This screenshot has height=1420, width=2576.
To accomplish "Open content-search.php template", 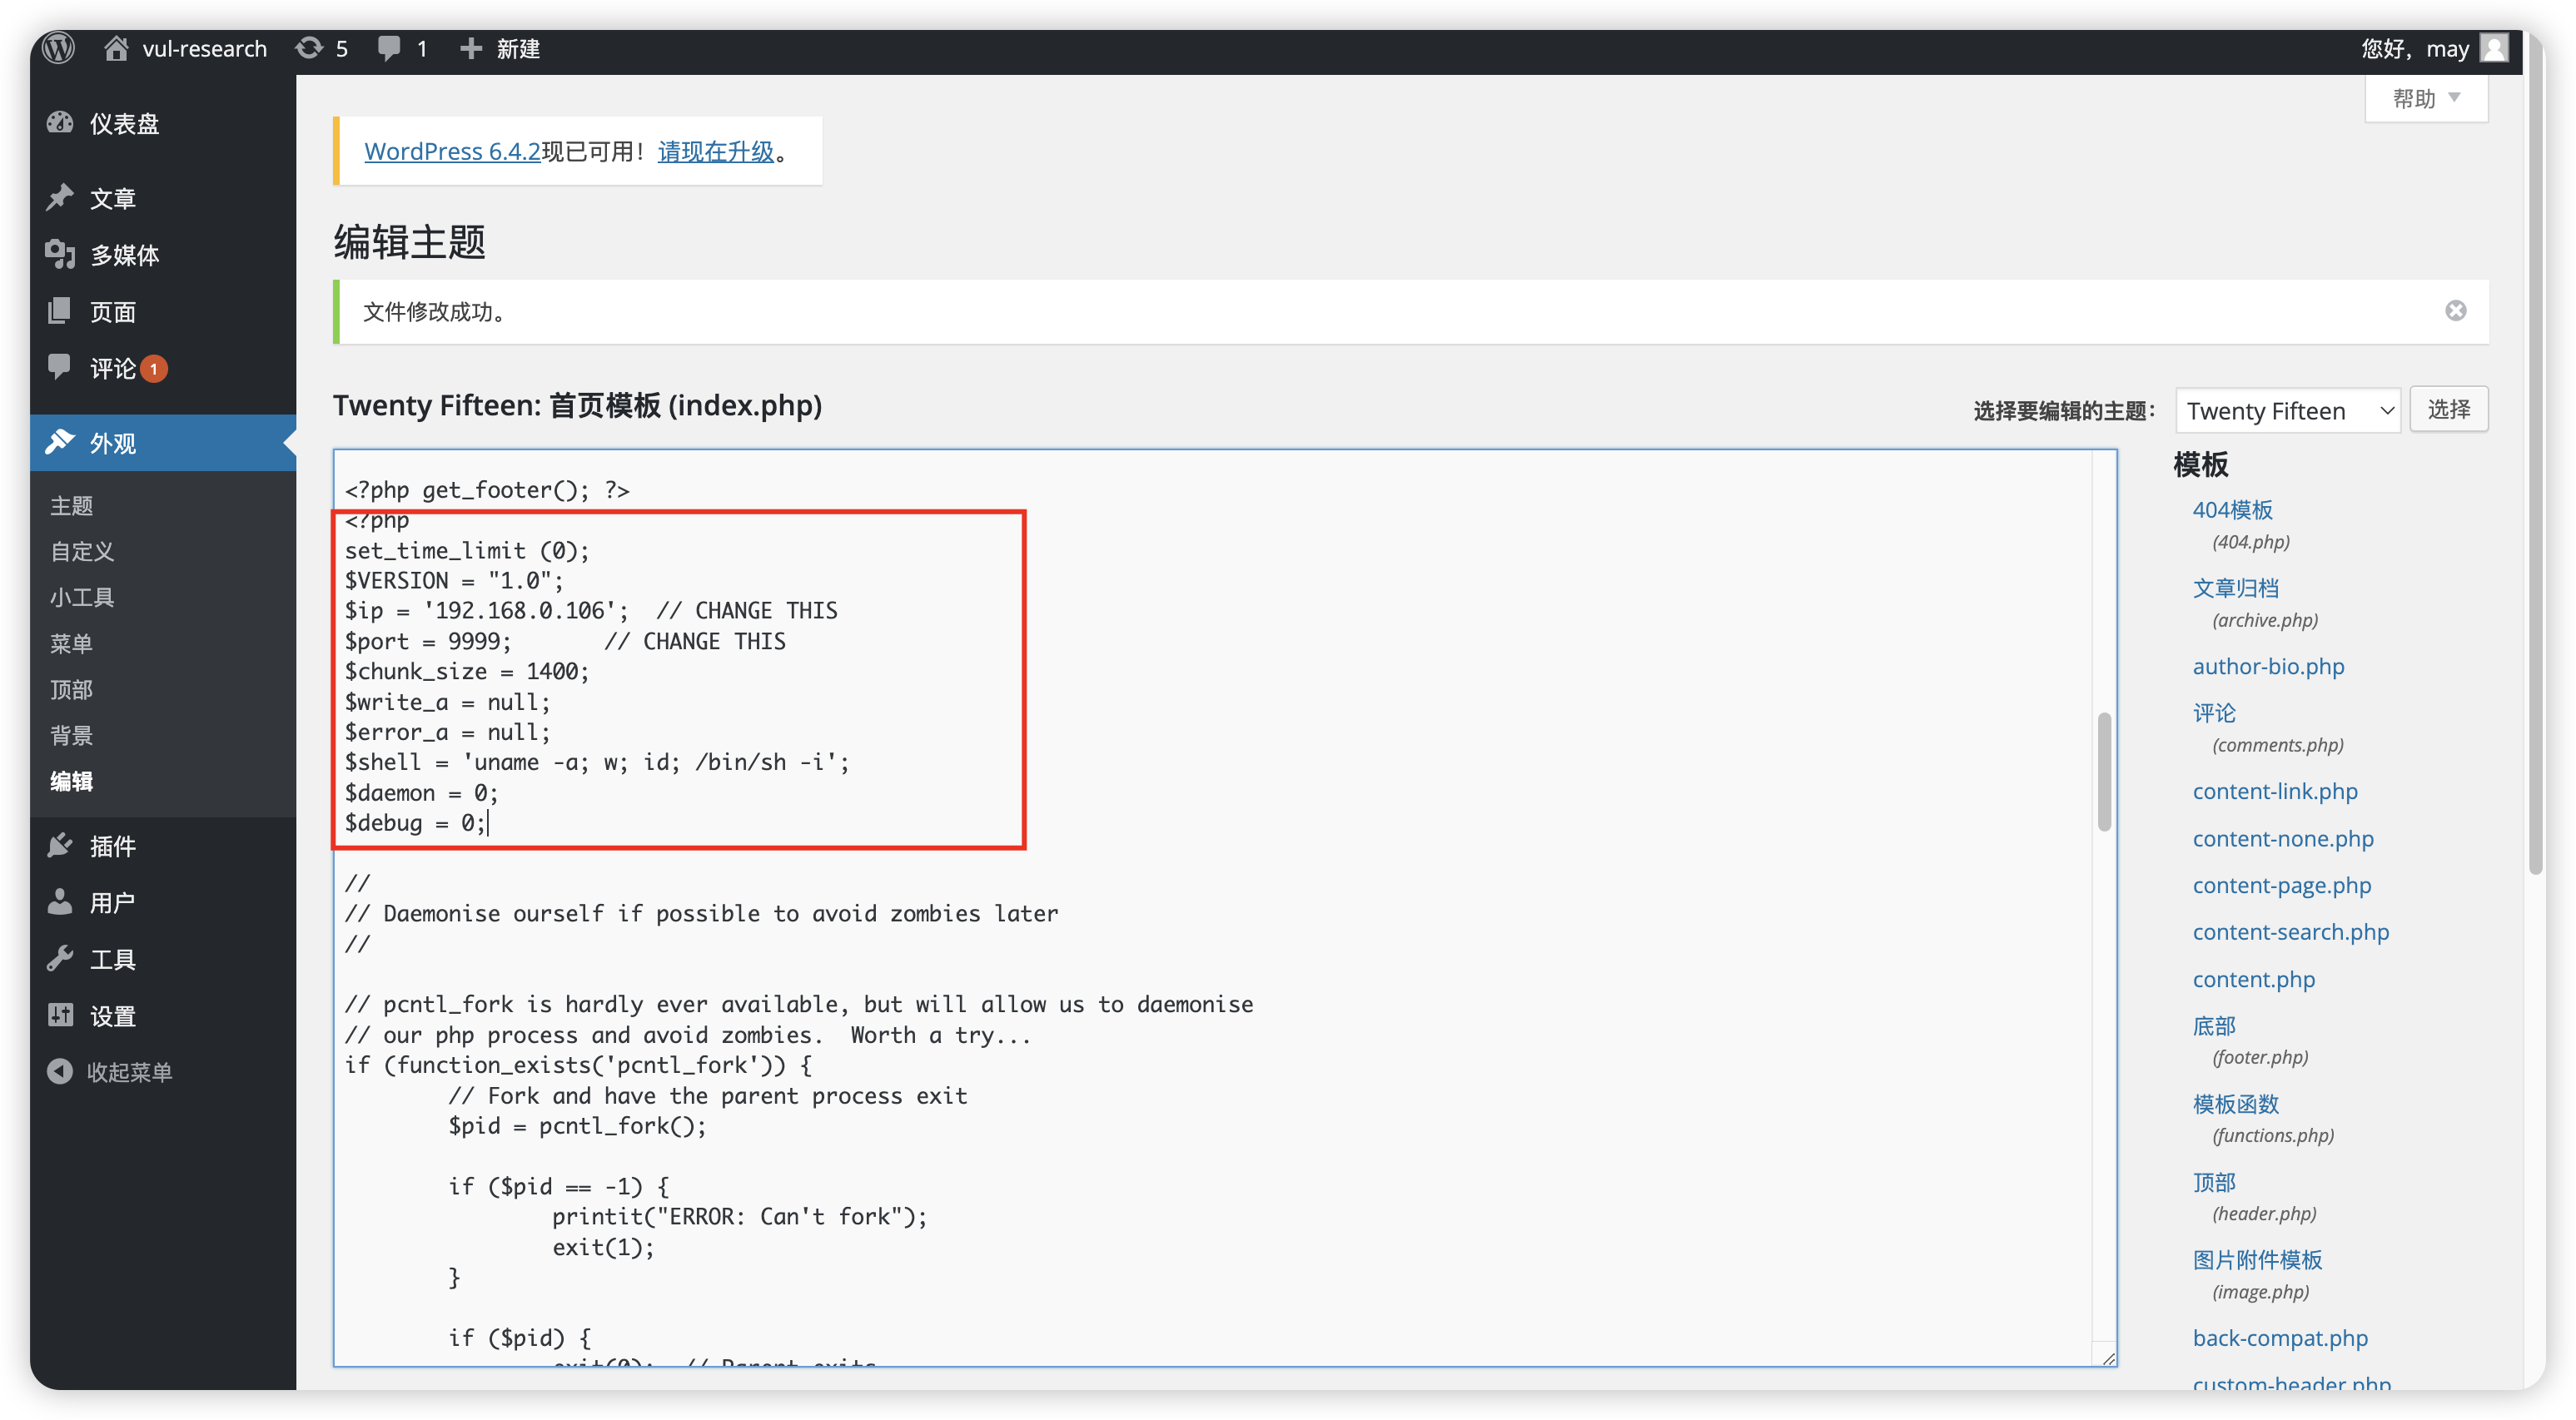I will (x=2291, y=931).
